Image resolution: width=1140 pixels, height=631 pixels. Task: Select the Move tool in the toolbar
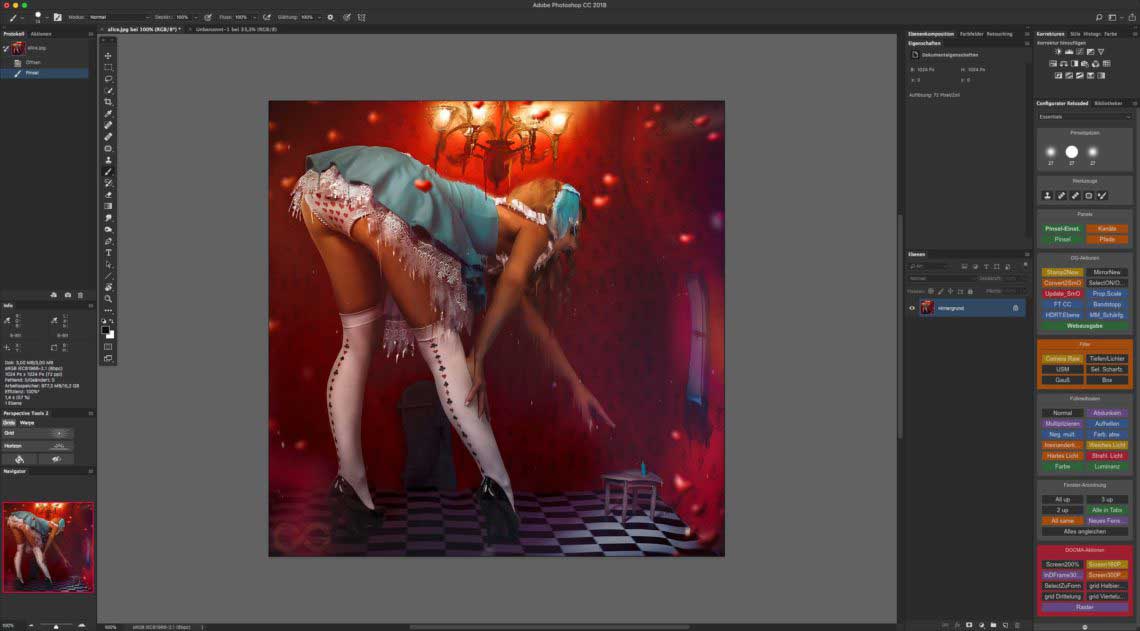108,56
